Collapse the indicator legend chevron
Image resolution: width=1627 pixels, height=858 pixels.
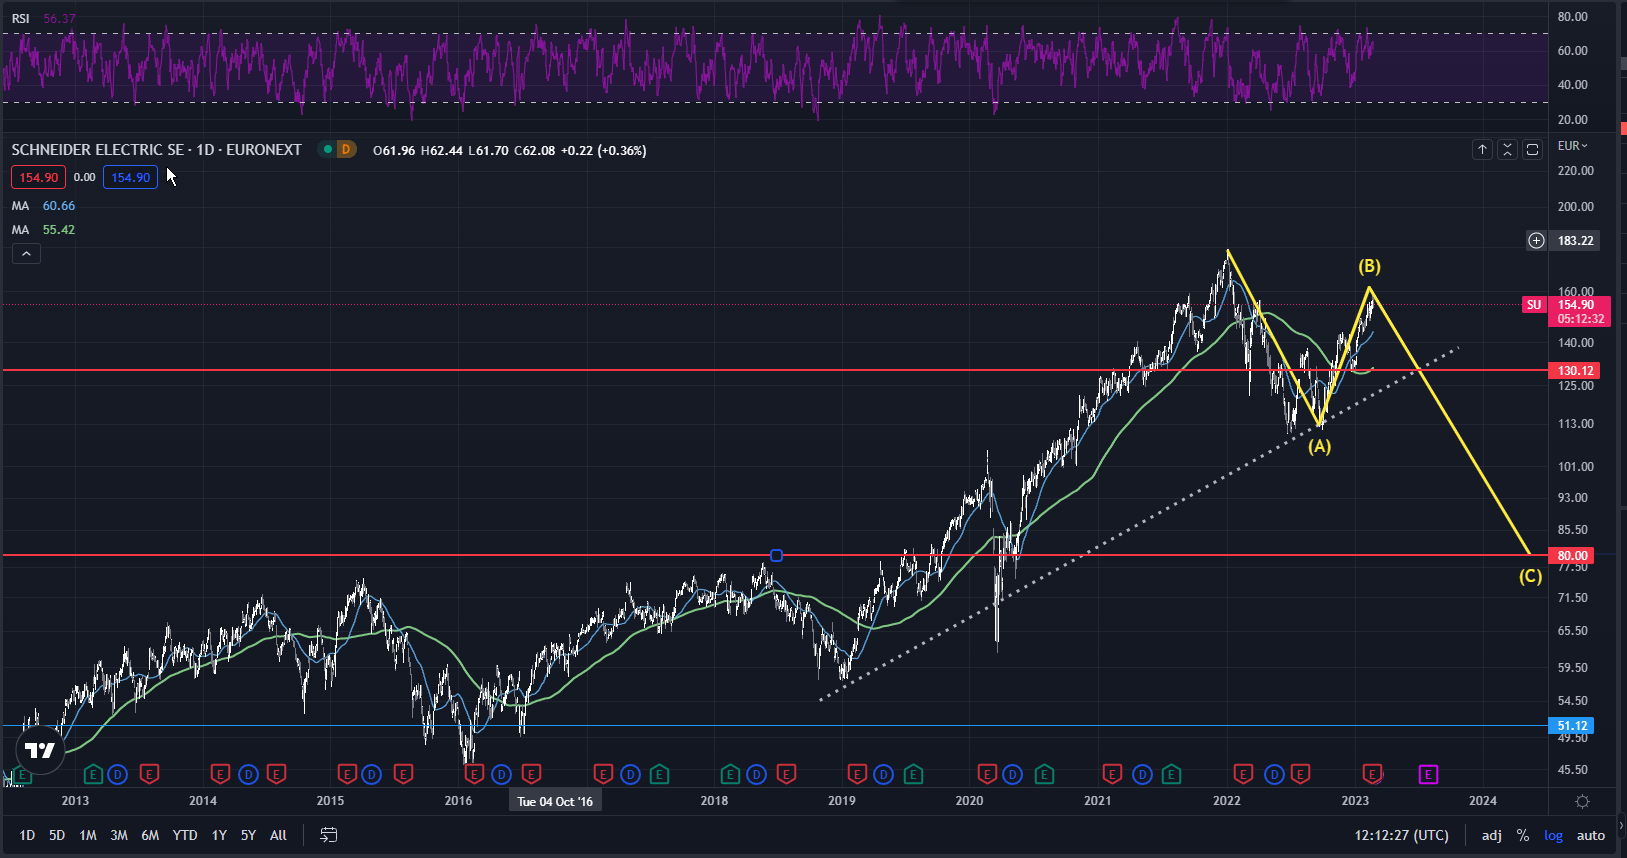click(26, 254)
